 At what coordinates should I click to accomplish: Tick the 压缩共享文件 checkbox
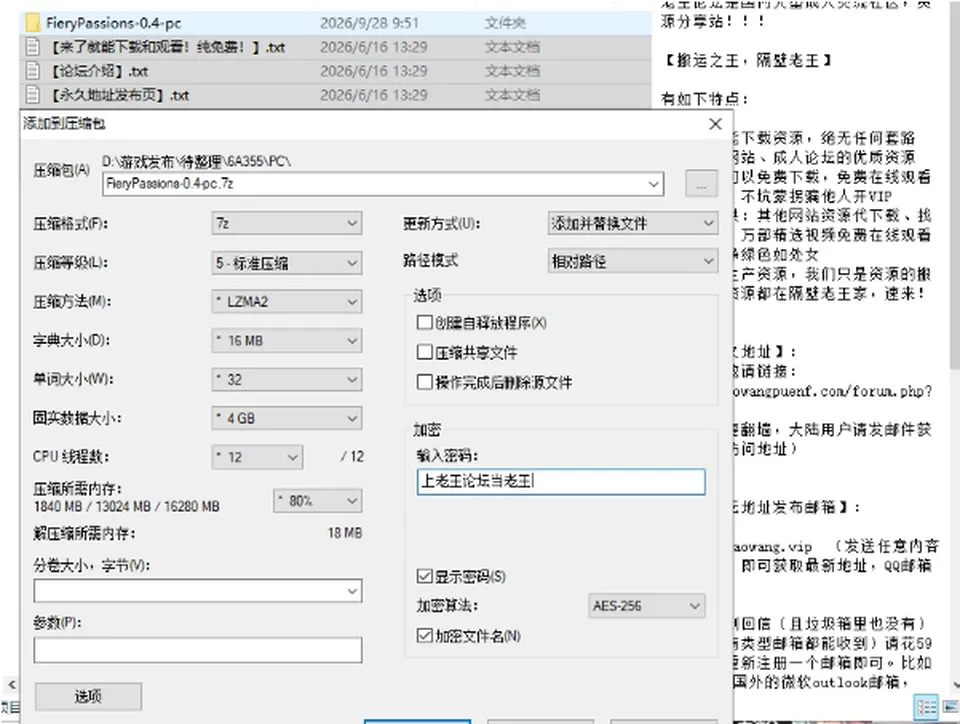coord(424,352)
